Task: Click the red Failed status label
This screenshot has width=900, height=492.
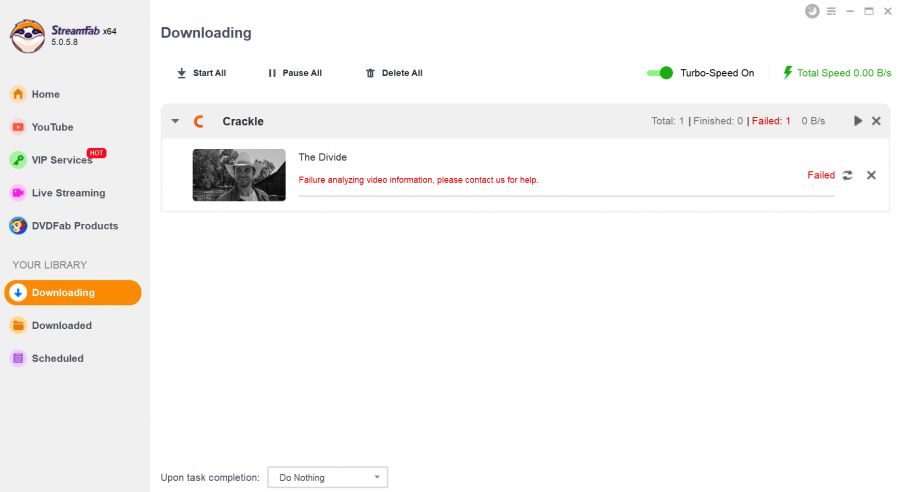Action: (x=821, y=175)
